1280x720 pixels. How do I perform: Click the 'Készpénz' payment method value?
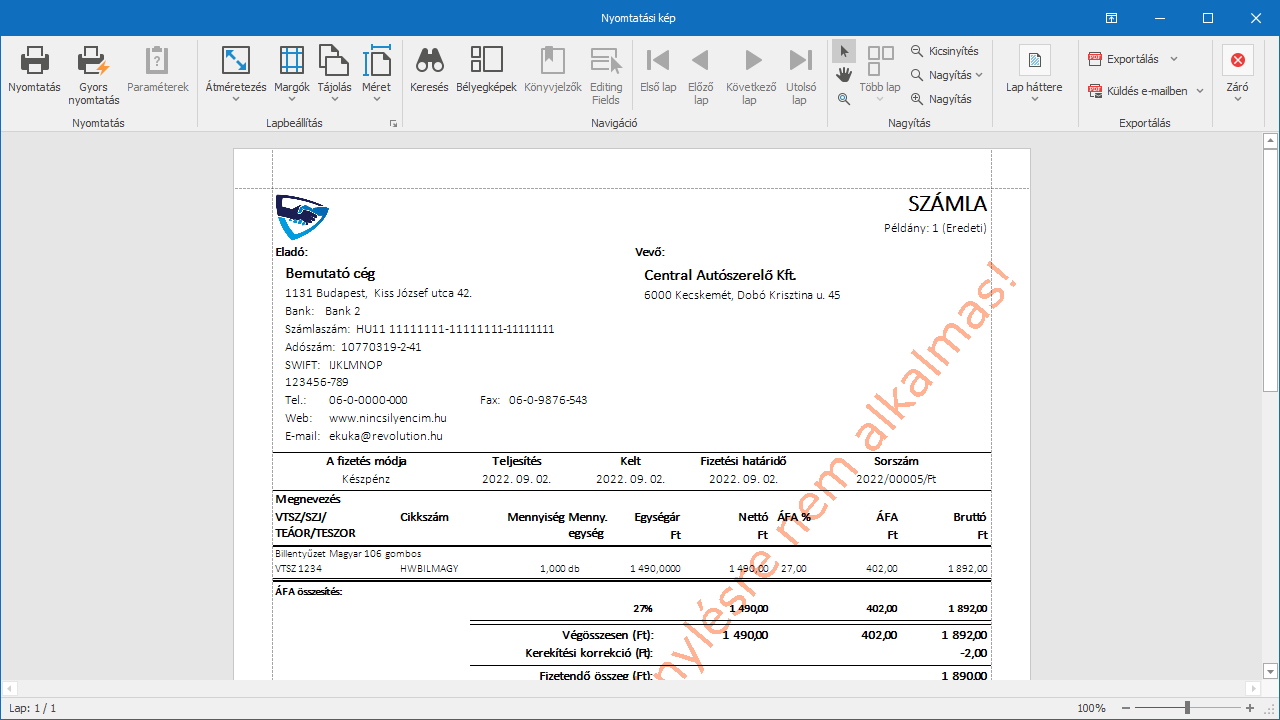[x=366, y=479]
